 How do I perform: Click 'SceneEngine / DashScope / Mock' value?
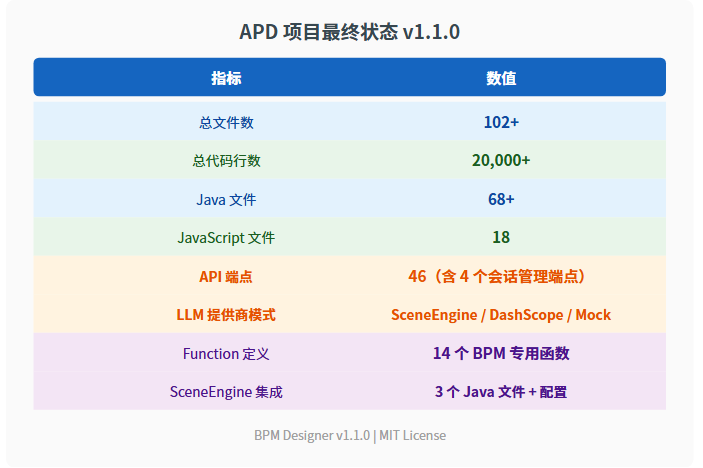(501, 315)
